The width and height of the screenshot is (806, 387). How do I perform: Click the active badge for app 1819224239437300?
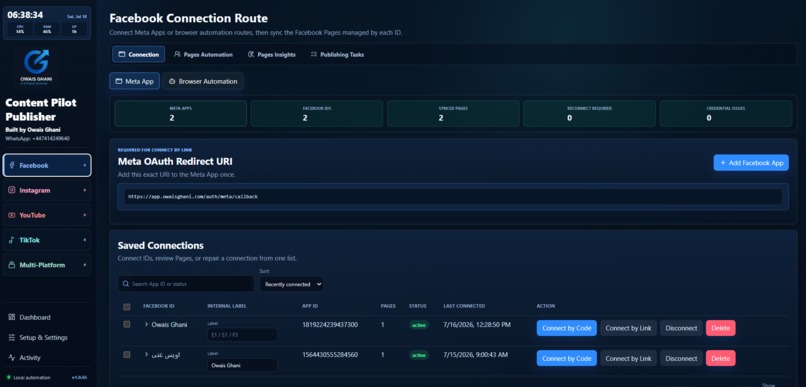419,325
